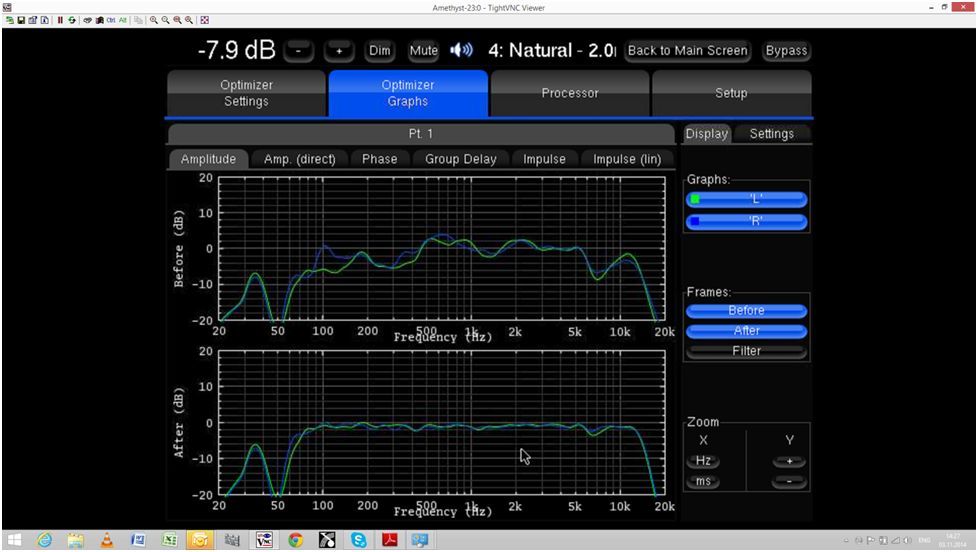This screenshot has height=552, width=978.
Task: Click the TightVNC full screen icon
Action: click(x=205, y=20)
